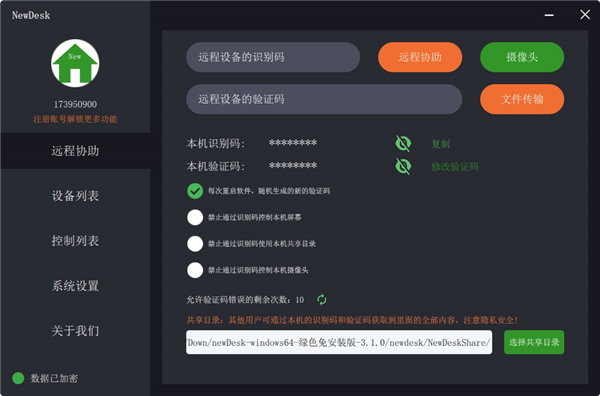Click the green 摄像头 button
Image resolution: width=600 pixels, height=396 pixels.
pos(522,57)
